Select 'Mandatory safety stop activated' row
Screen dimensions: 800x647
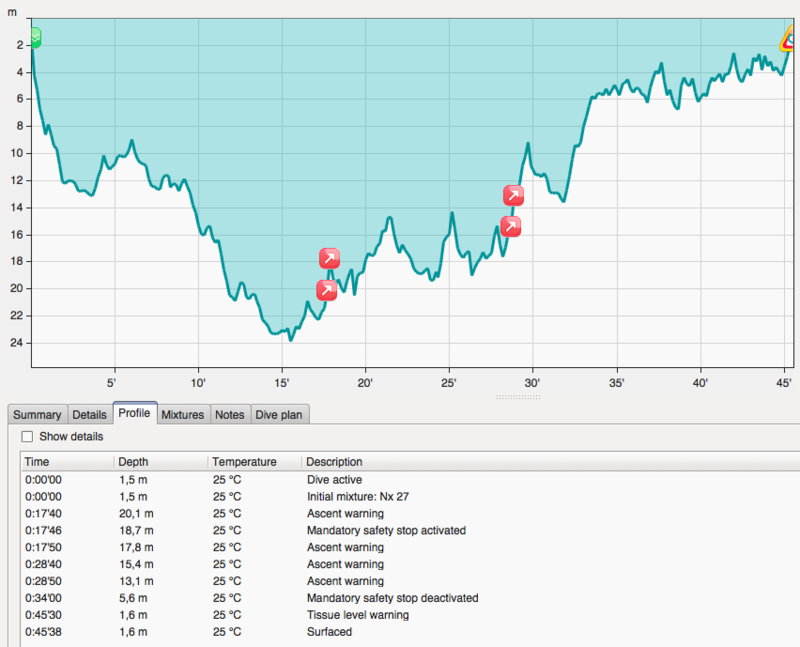[x=410, y=530]
